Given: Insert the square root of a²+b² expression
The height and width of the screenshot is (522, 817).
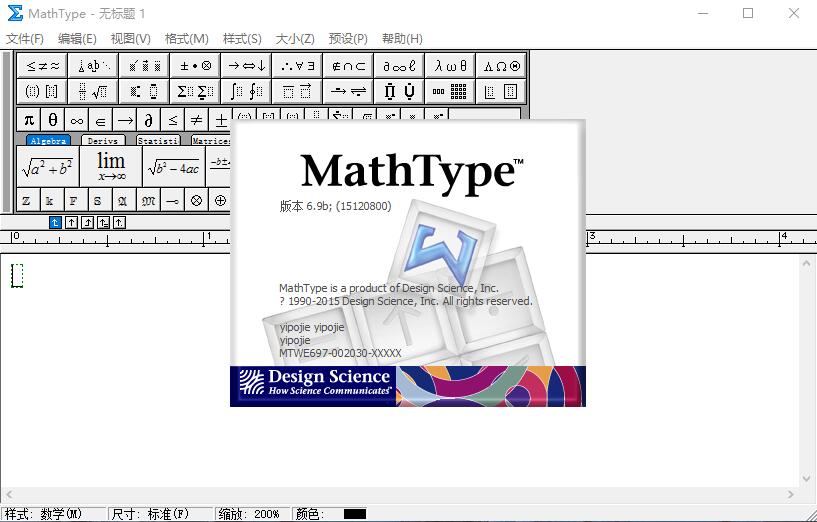Looking at the screenshot, I should pyautogui.click(x=48, y=166).
